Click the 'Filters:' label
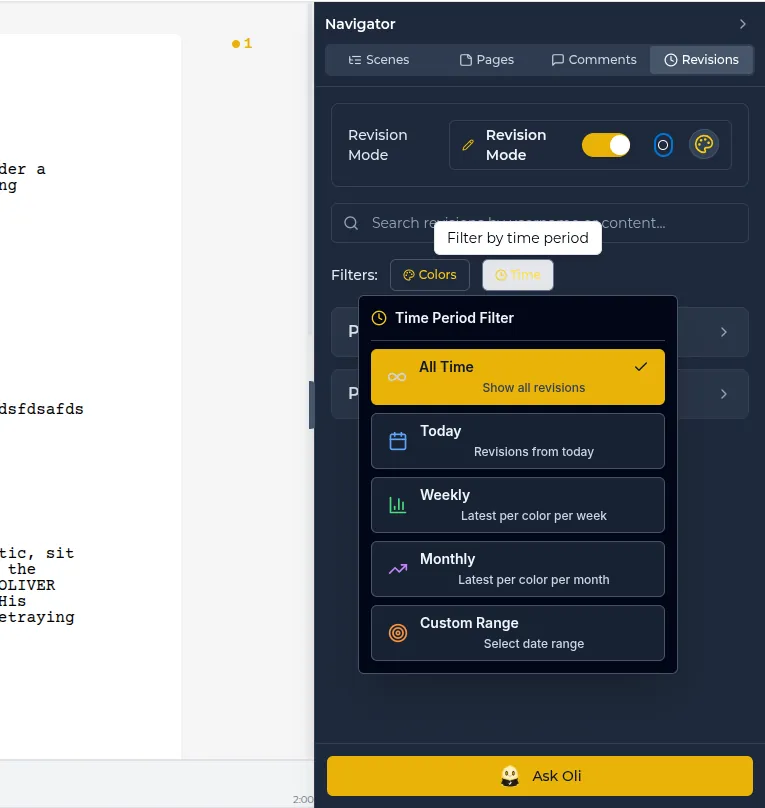 [354, 275]
